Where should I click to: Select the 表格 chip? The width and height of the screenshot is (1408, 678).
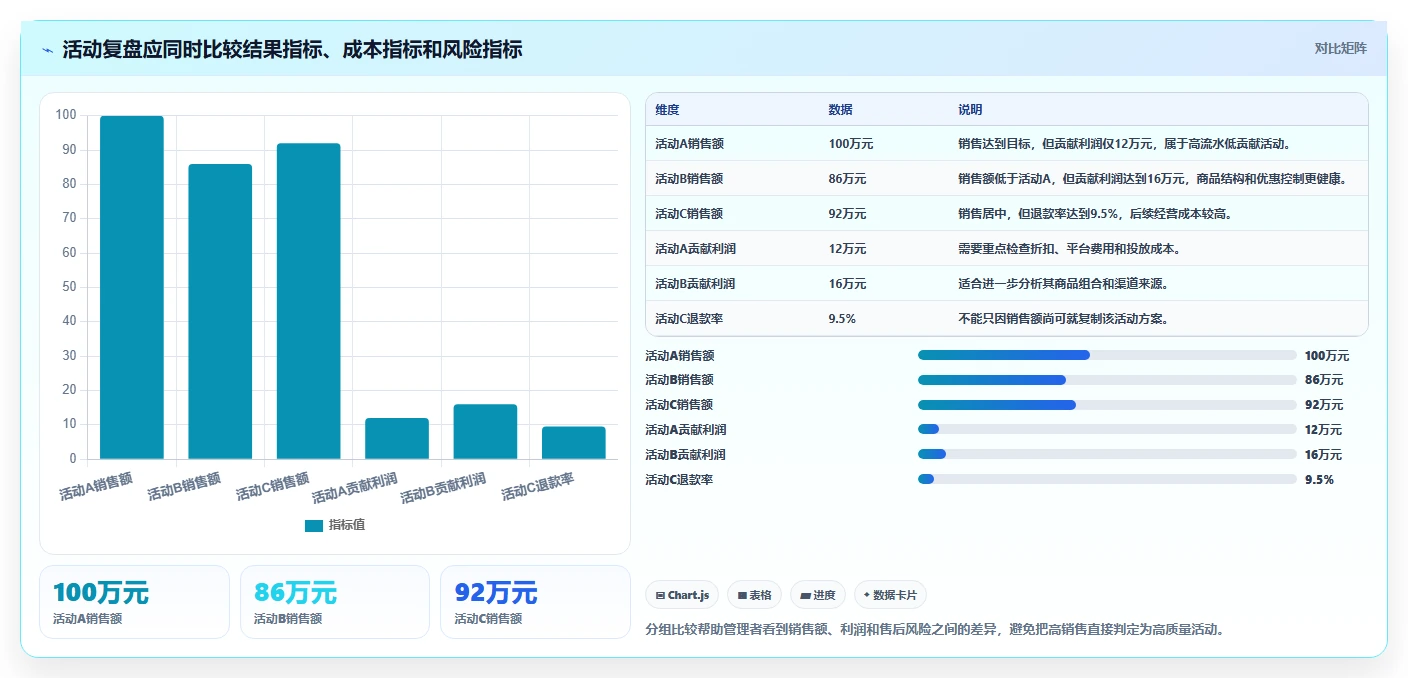click(754, 595)
